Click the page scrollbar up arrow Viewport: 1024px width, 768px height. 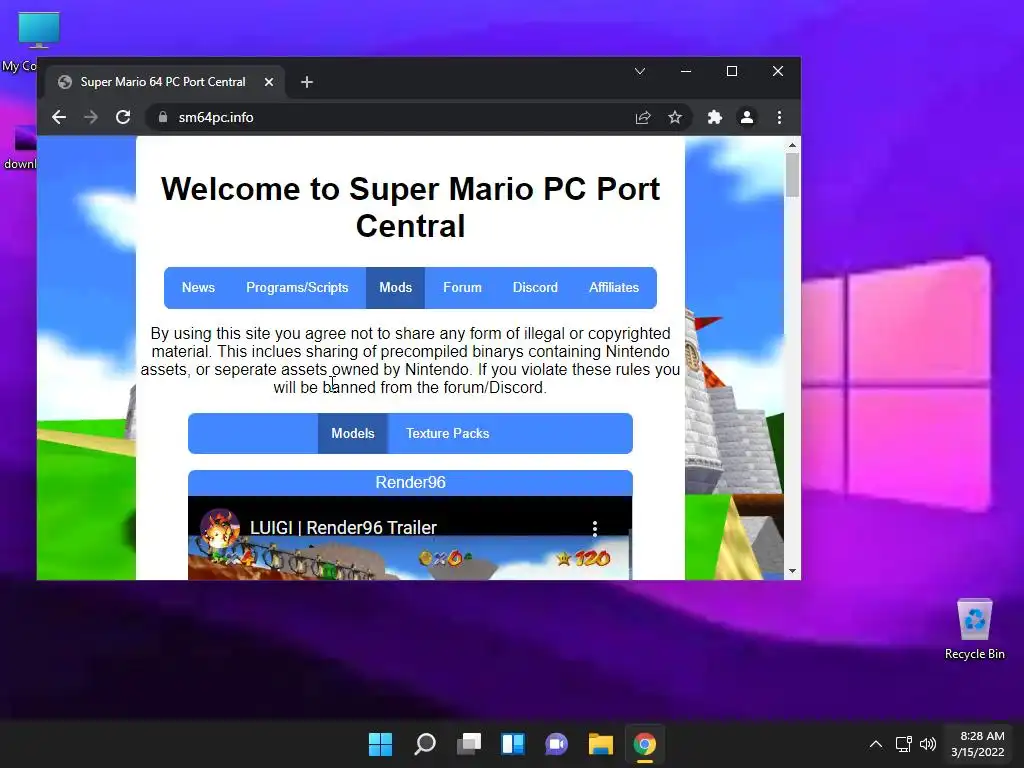792,145
